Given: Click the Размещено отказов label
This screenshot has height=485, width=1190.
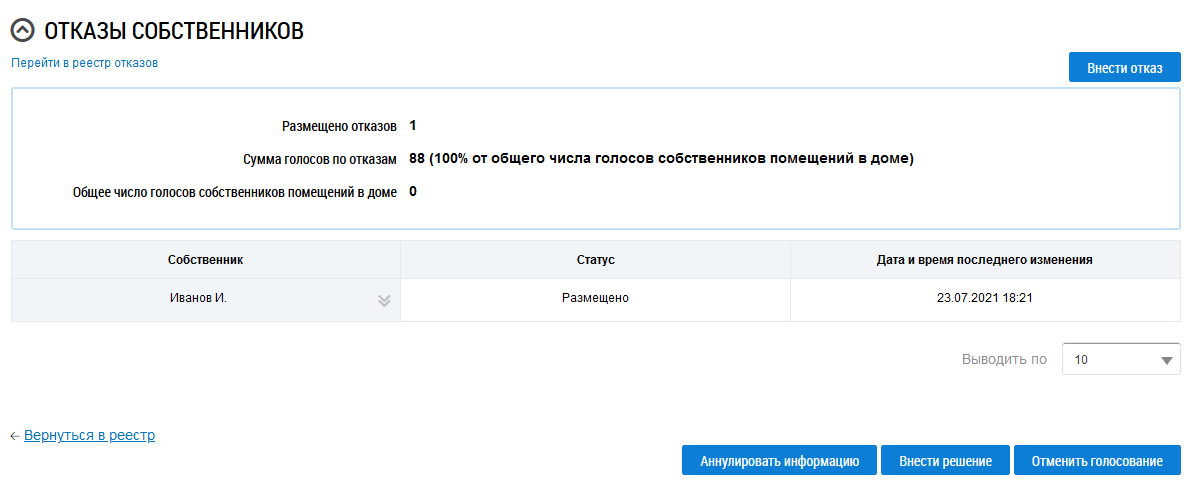Looking at the screenshot, I should pyautogui.click(x=340, y=126).
